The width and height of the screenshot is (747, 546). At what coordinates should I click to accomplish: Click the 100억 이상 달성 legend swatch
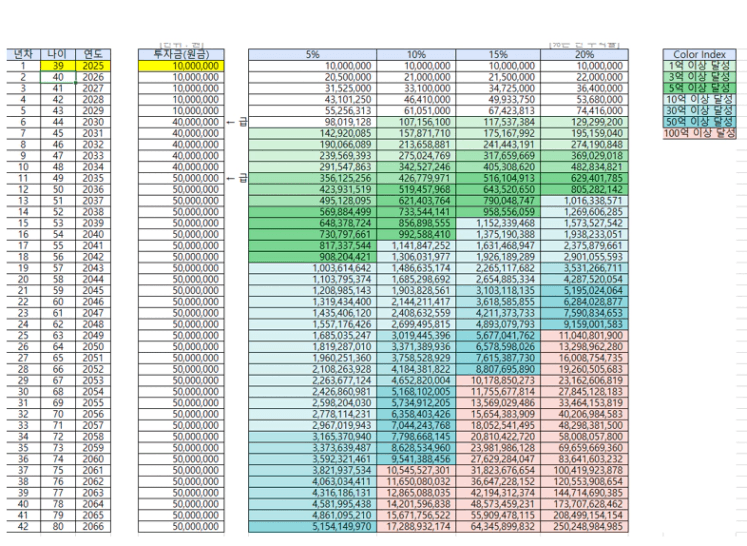click(x=699, y=133)
